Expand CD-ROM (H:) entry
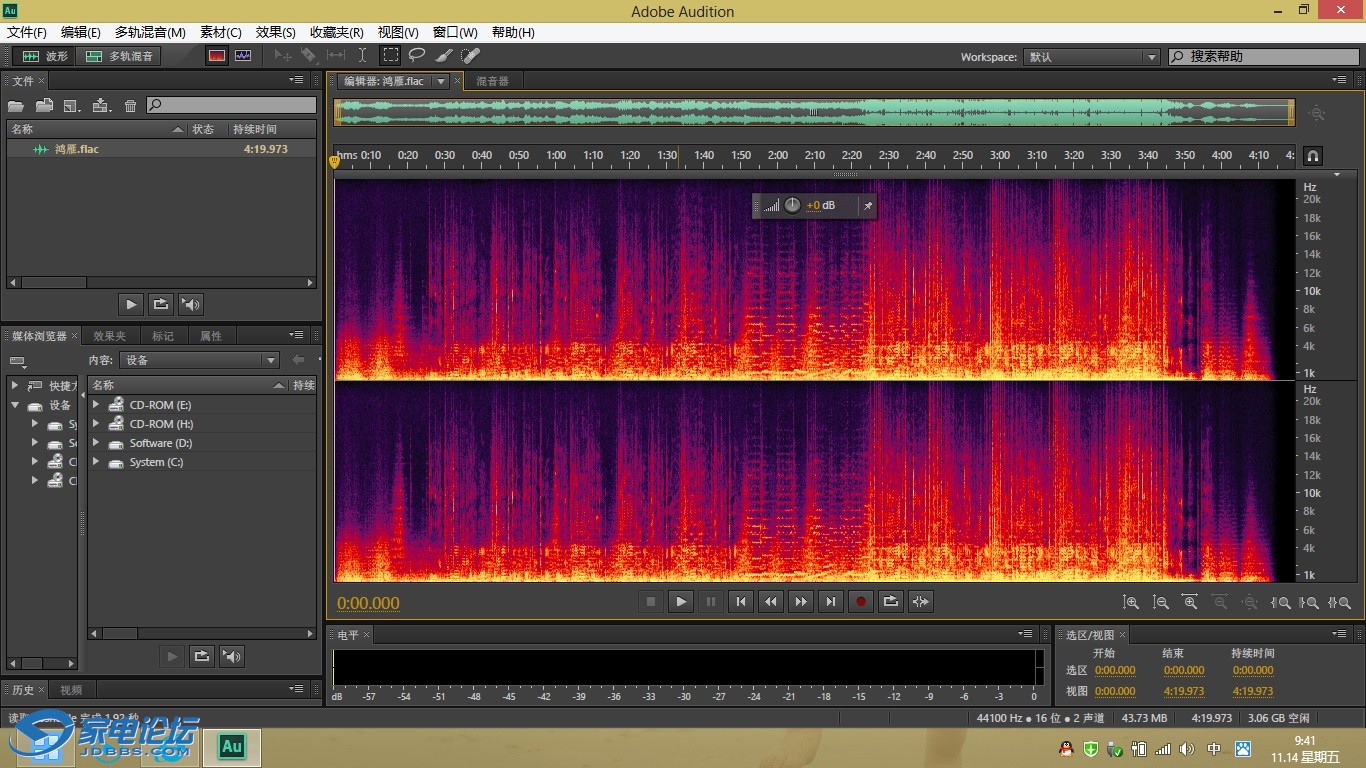This screenshot has width=1366, height=768. coord(96,424)
